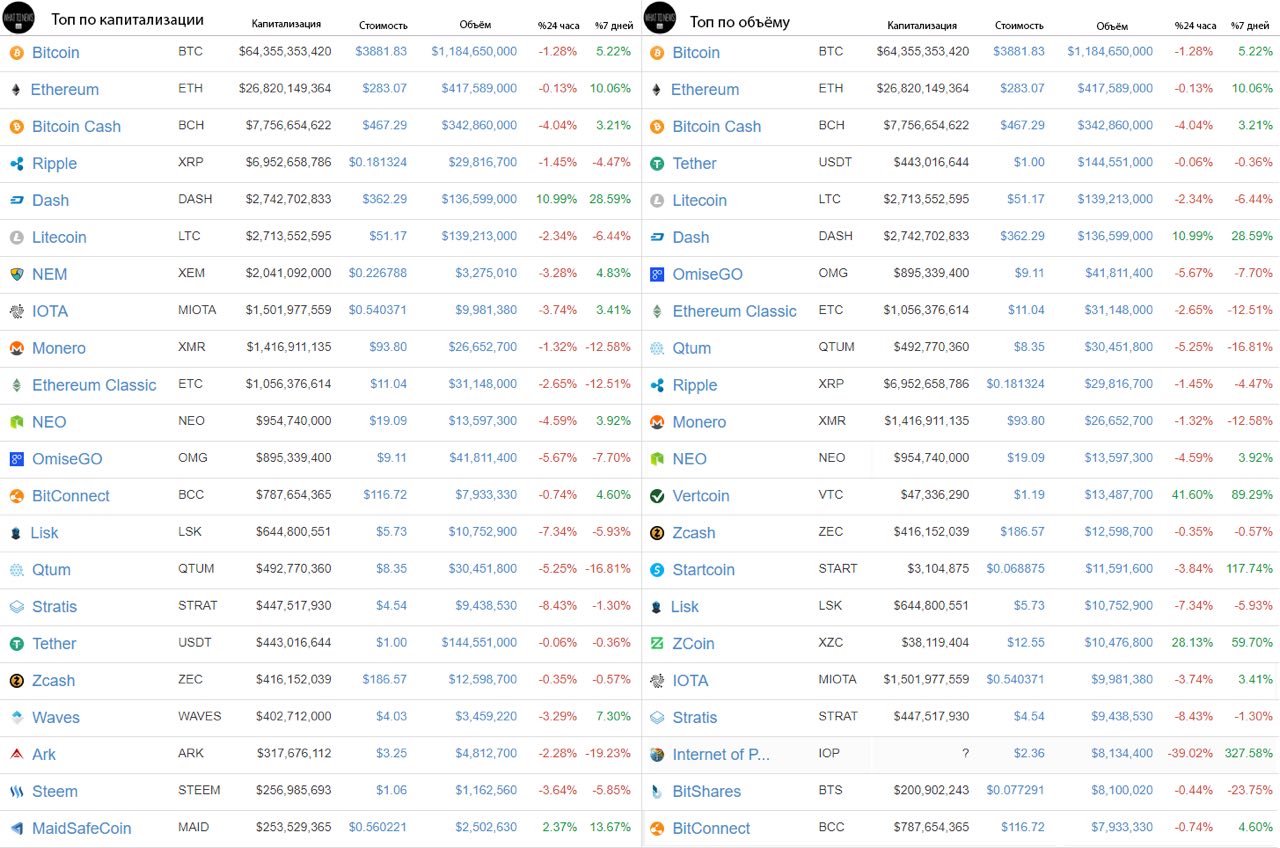This screenshot has width=1280, height=848.
Task: Open the Internet of P... link
Action: pyautogui.click(x=721, y=755)
